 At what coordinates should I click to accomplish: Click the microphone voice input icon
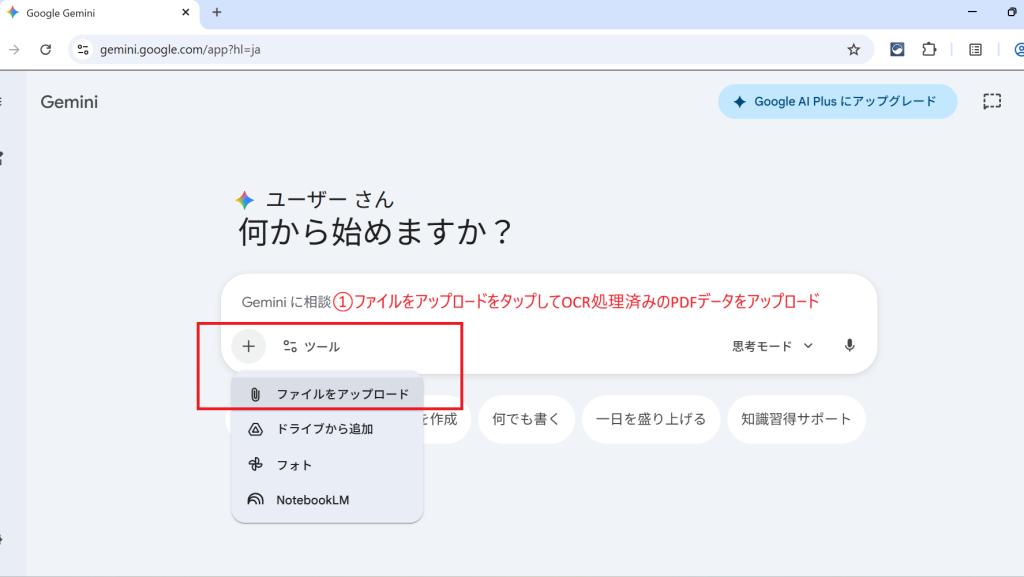849,346
